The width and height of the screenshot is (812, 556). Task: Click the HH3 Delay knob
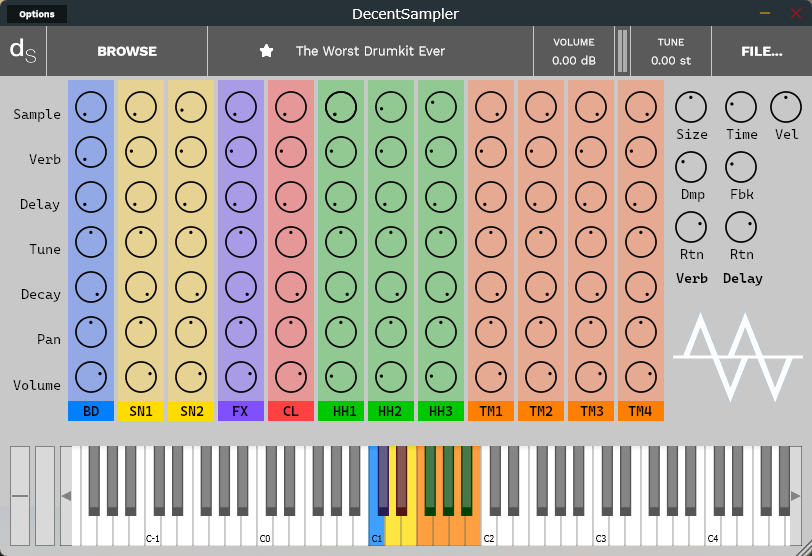click(x=441, y=197)
